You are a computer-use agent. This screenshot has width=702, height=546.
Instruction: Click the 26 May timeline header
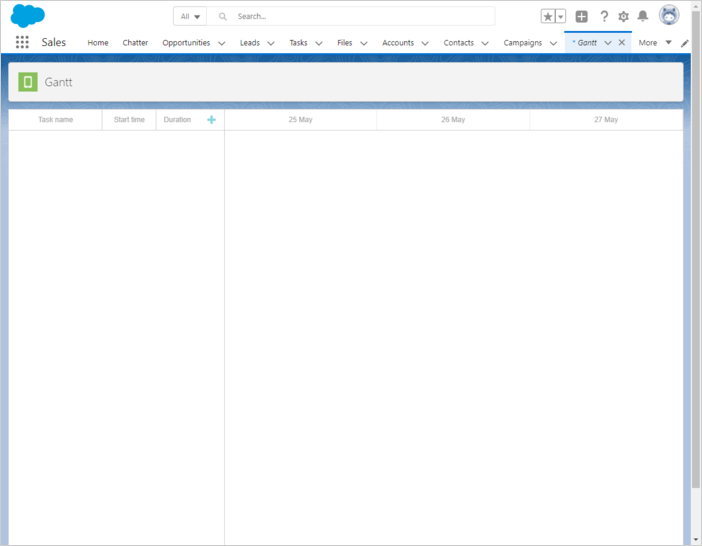pyautogui.click(x=453, y=120)
